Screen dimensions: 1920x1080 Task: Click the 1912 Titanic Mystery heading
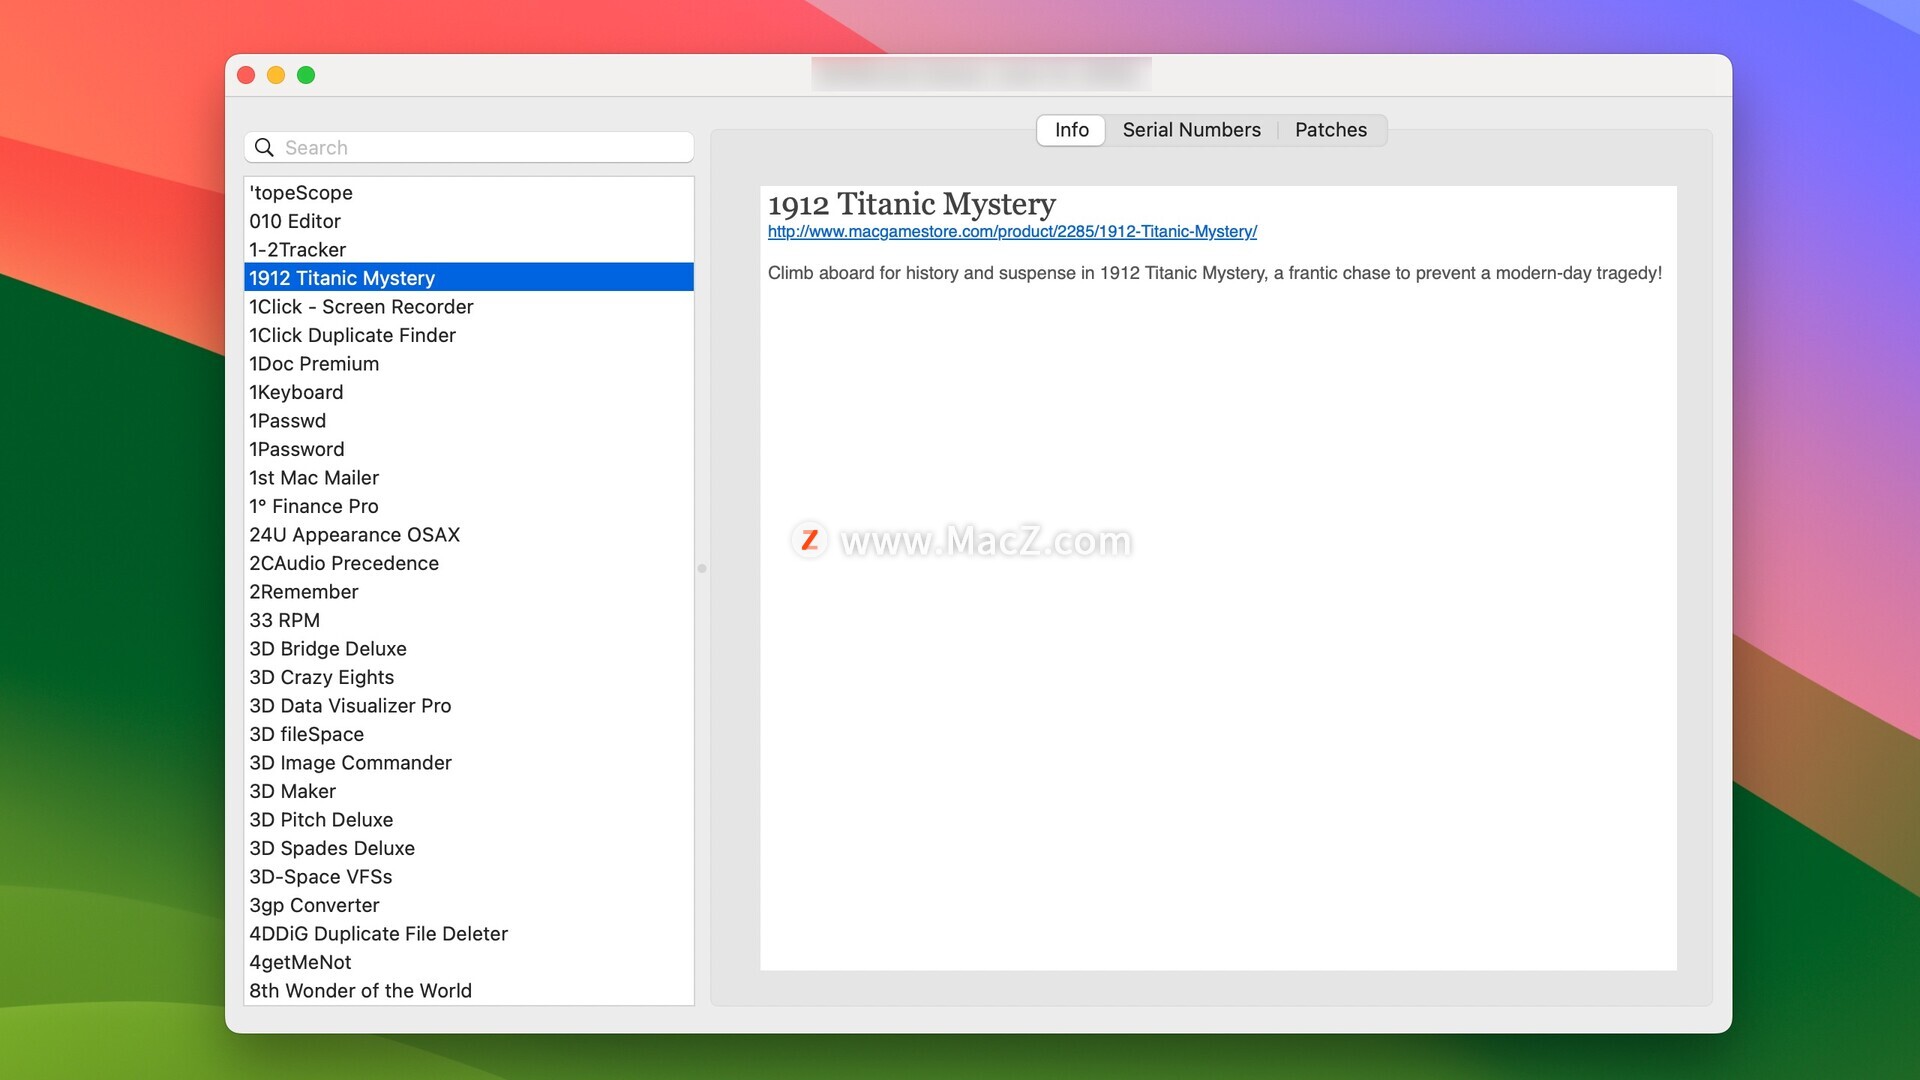coord(911,204)
